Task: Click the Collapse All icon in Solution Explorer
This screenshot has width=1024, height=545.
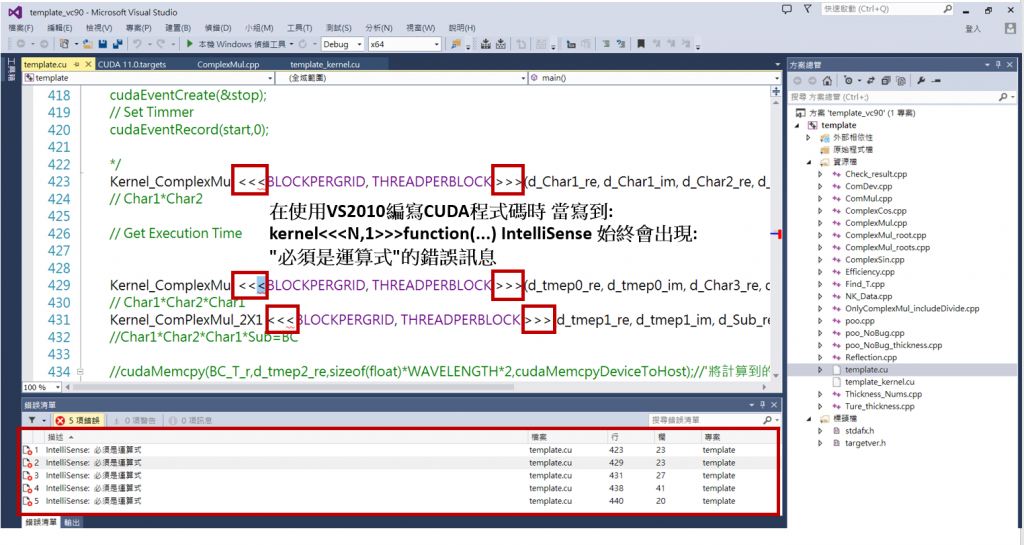Action: click(x=886, y=81)
